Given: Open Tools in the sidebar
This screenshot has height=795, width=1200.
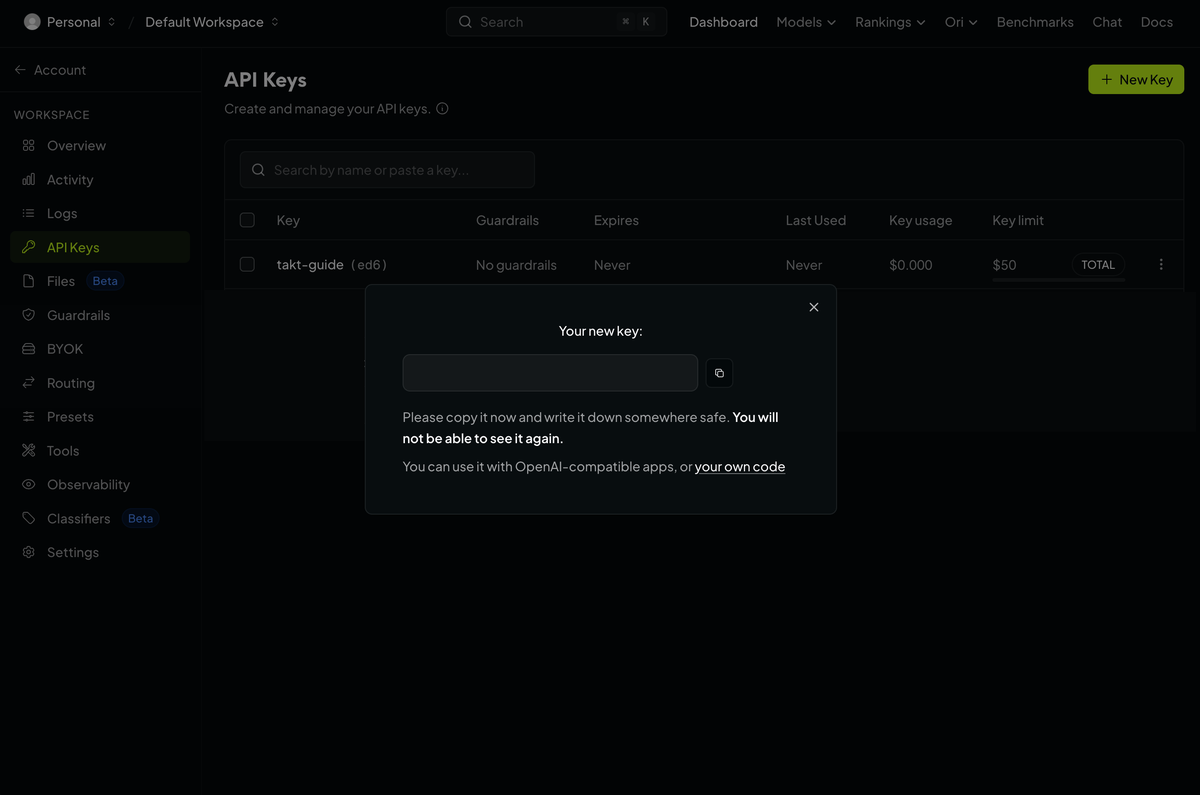Looking at the screenshot, I should click(x=100, y=451).
